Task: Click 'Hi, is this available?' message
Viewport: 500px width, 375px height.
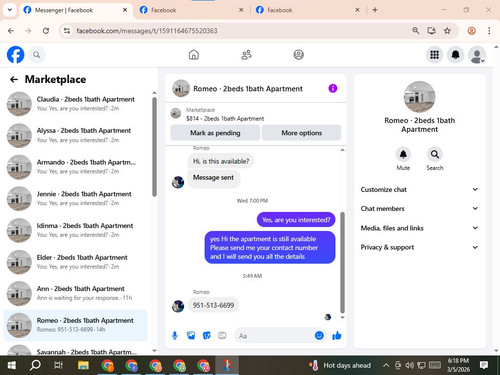Action: (221, 161)
